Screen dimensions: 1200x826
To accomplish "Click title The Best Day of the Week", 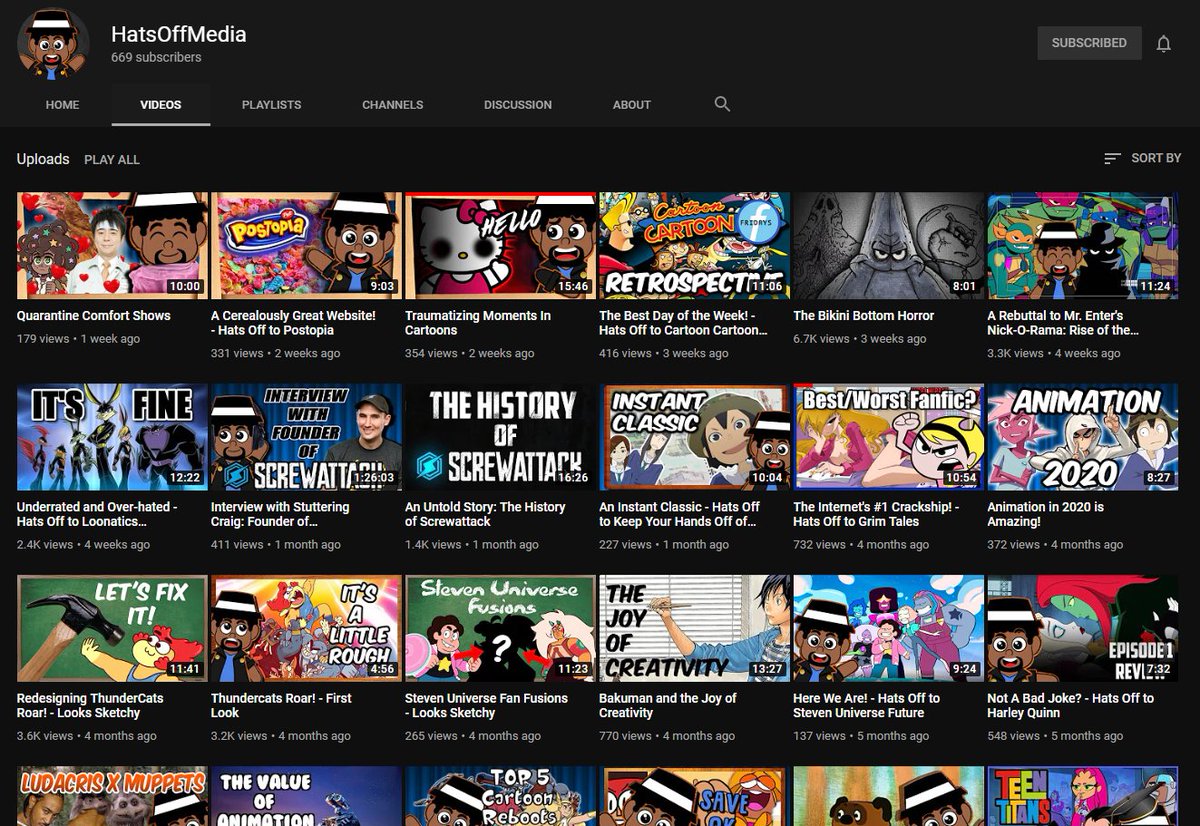I will [x=684, y=323].
